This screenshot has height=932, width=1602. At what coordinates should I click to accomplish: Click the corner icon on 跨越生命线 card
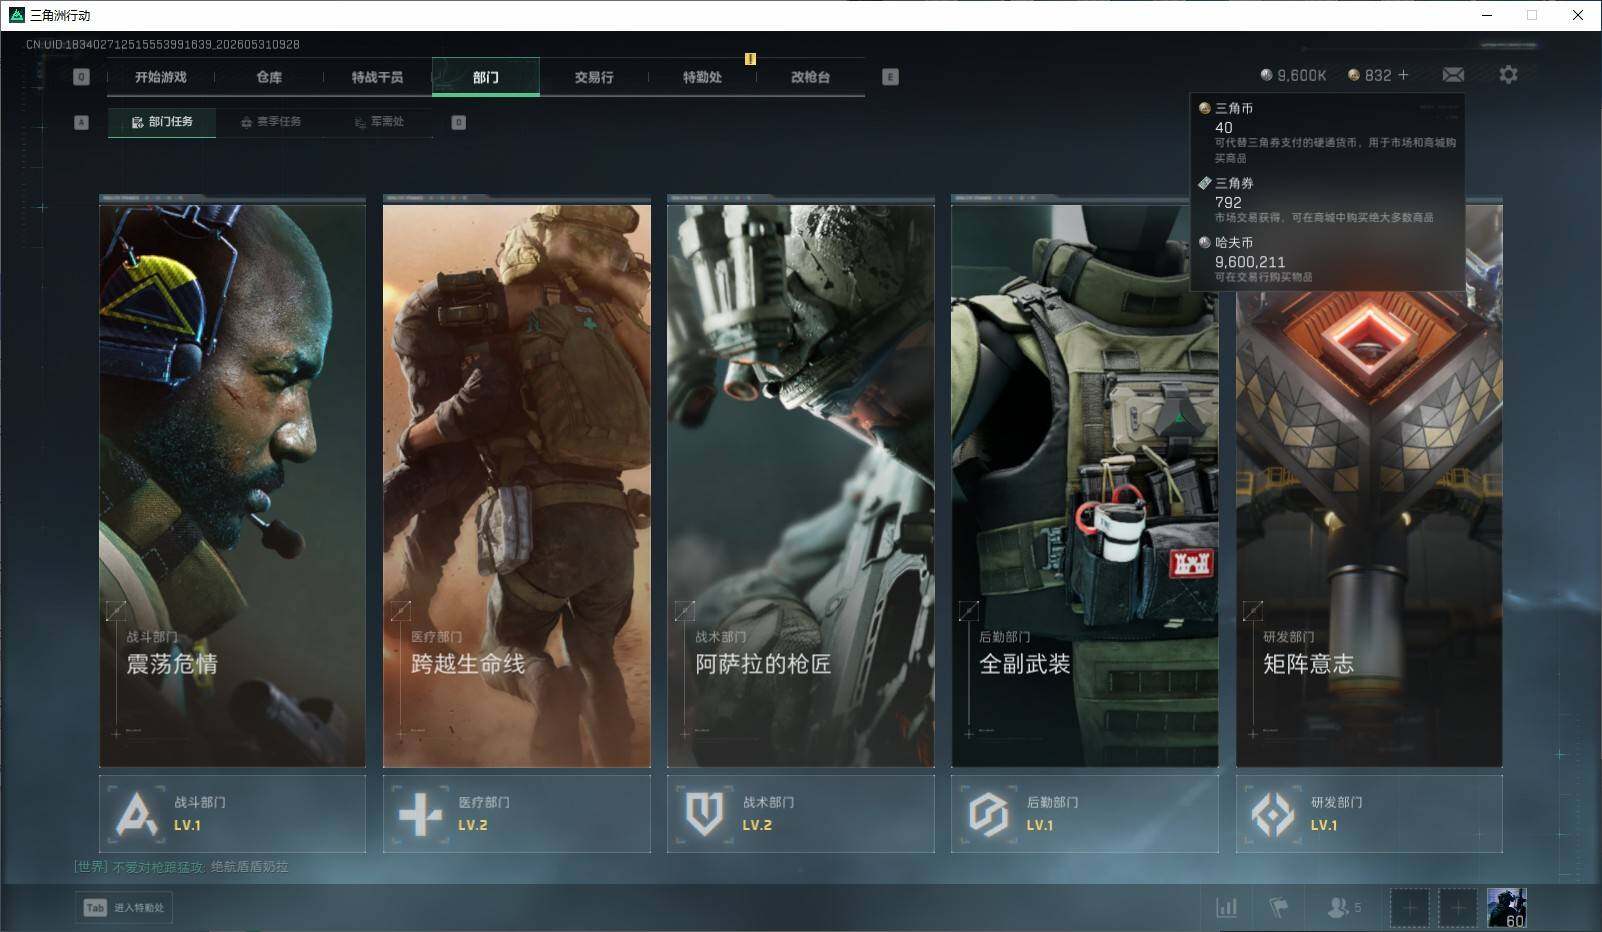click(400, 610)
